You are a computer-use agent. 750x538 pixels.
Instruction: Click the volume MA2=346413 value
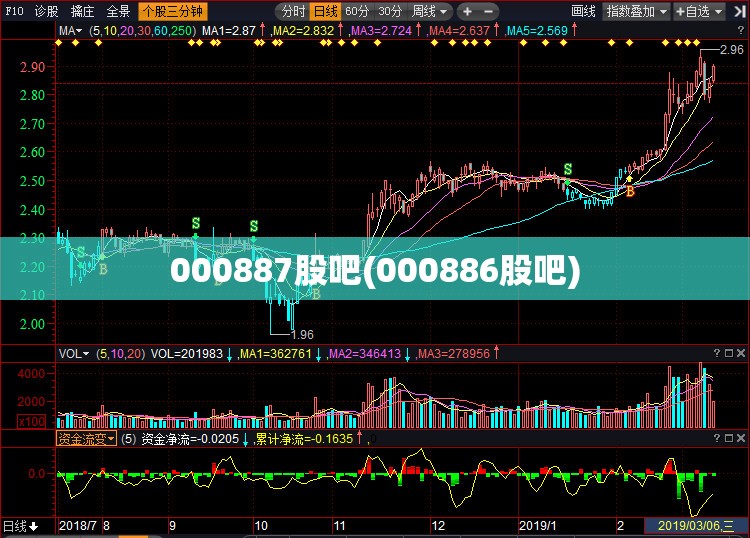click(365, 354)
